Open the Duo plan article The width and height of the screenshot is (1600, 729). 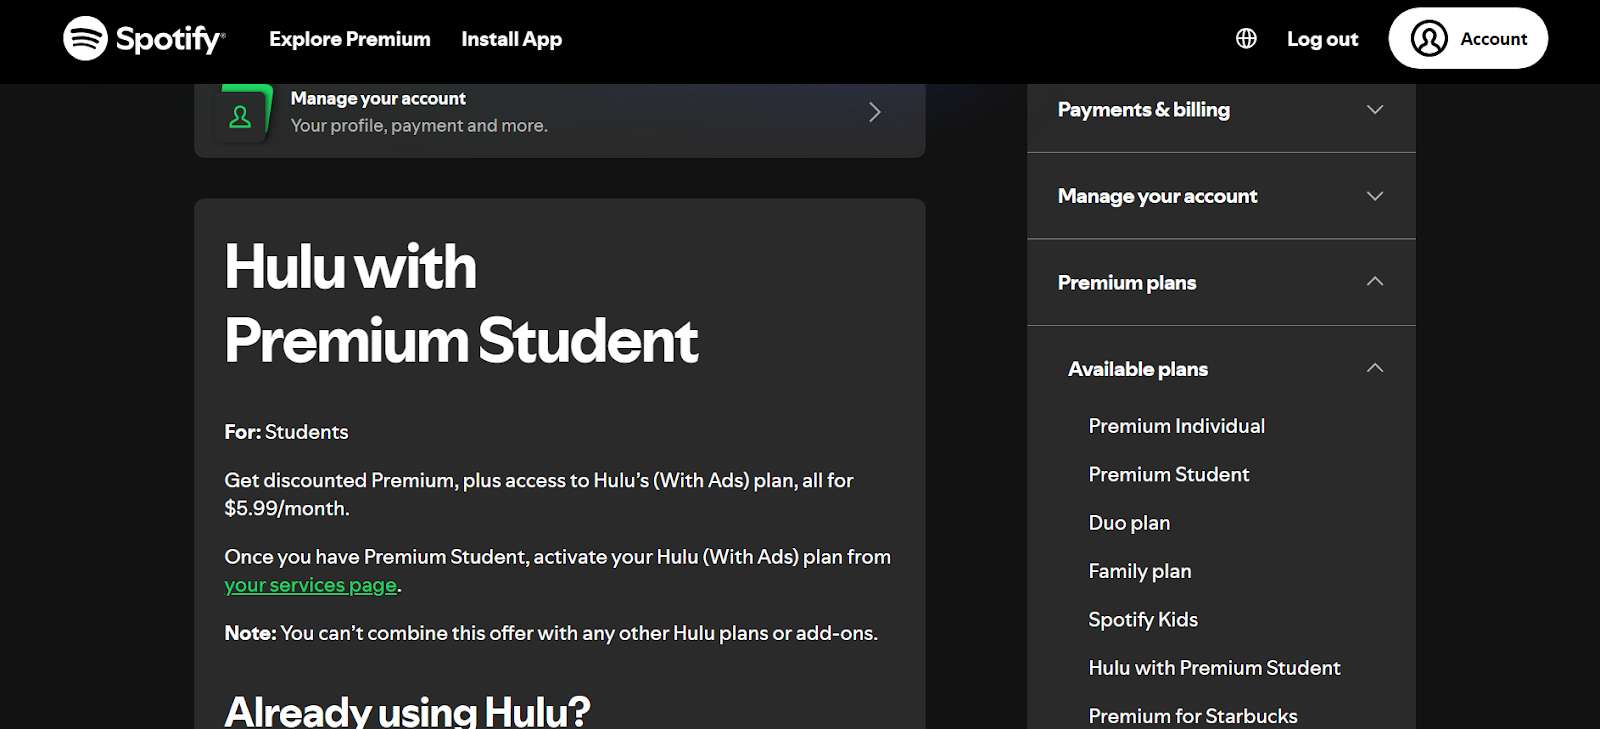tap(1129, 523)
